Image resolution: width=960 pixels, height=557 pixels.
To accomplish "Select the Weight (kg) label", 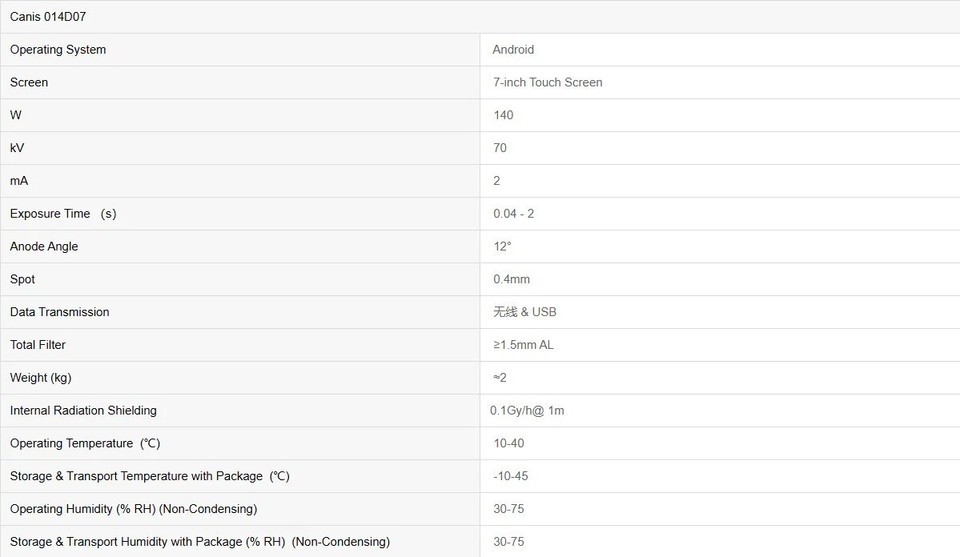I will coord(41,378).
